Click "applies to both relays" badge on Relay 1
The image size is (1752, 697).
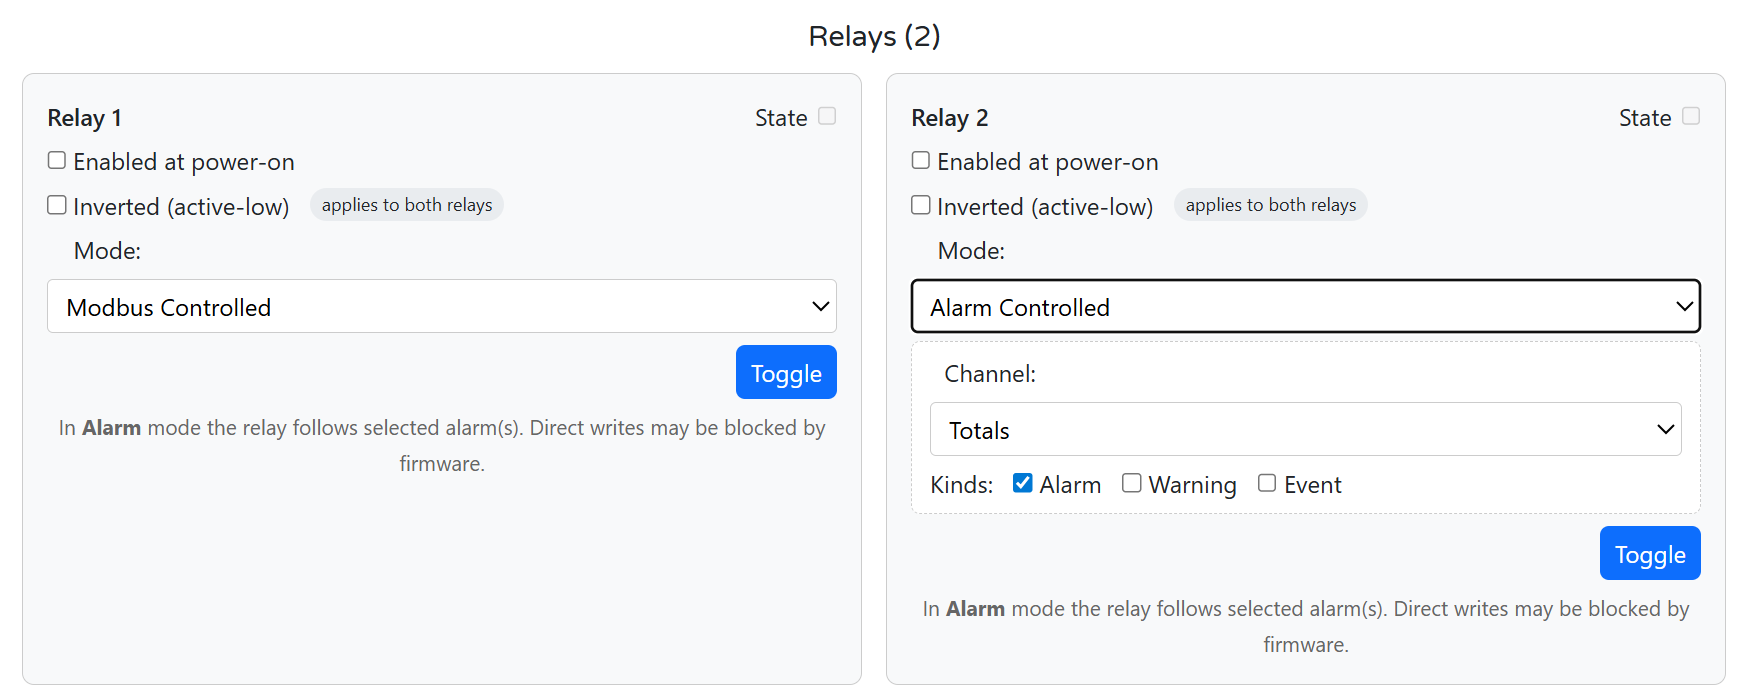click(x=406, y=204)
